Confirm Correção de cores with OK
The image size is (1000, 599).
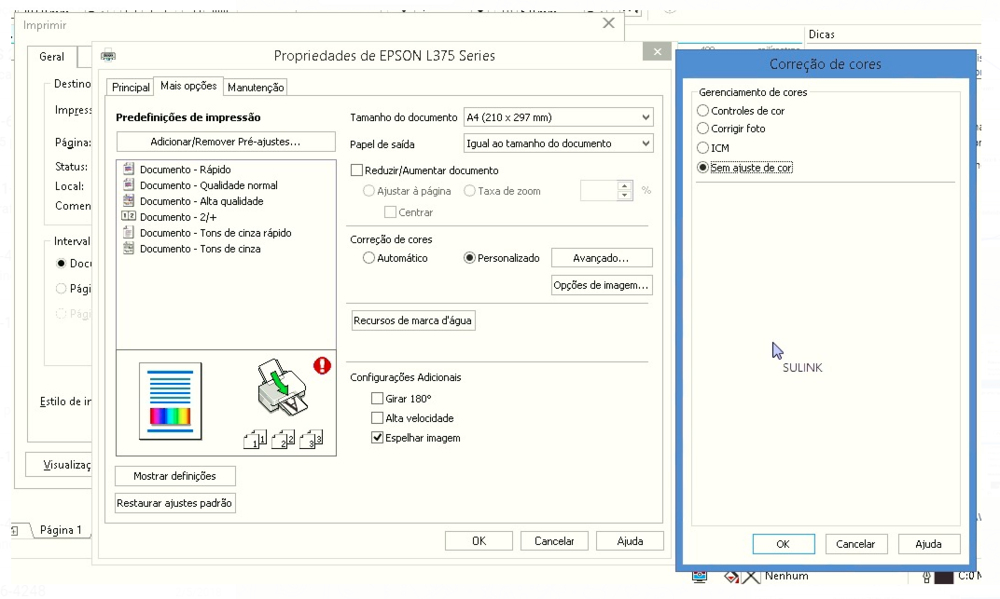pyautogui.click(x=783, y=544)
